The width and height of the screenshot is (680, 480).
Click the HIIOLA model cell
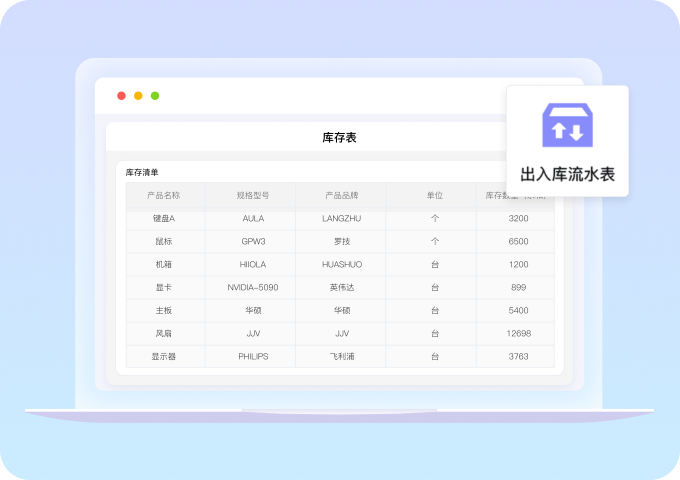pyautogui.click(x=252, y=264)
